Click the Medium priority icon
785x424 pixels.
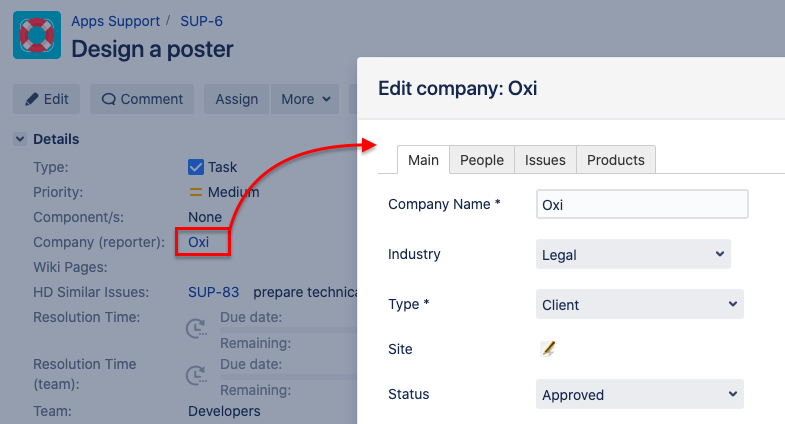coord(196,192)
